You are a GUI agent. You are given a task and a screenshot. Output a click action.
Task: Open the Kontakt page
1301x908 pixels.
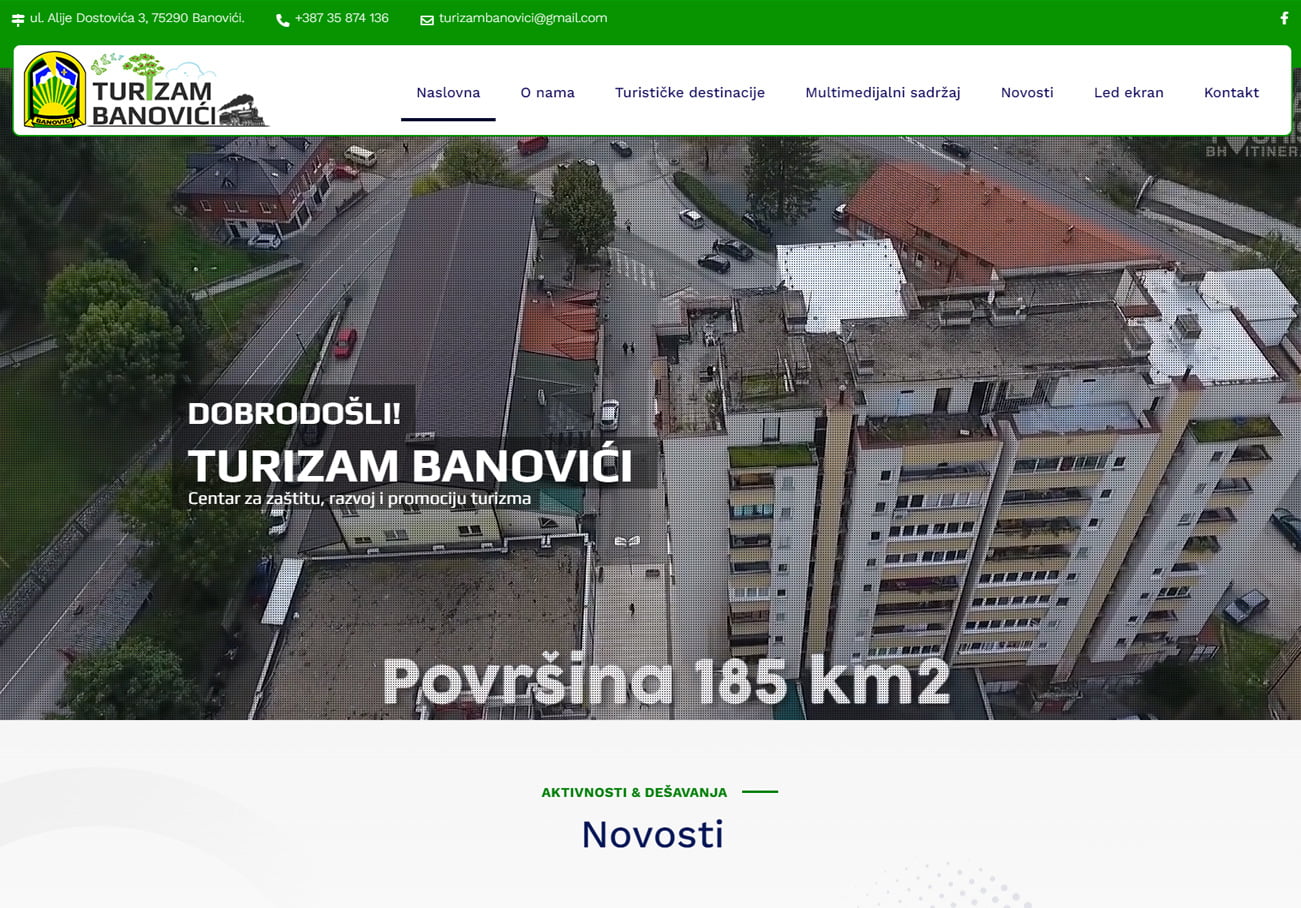[x=1231, y=93]
